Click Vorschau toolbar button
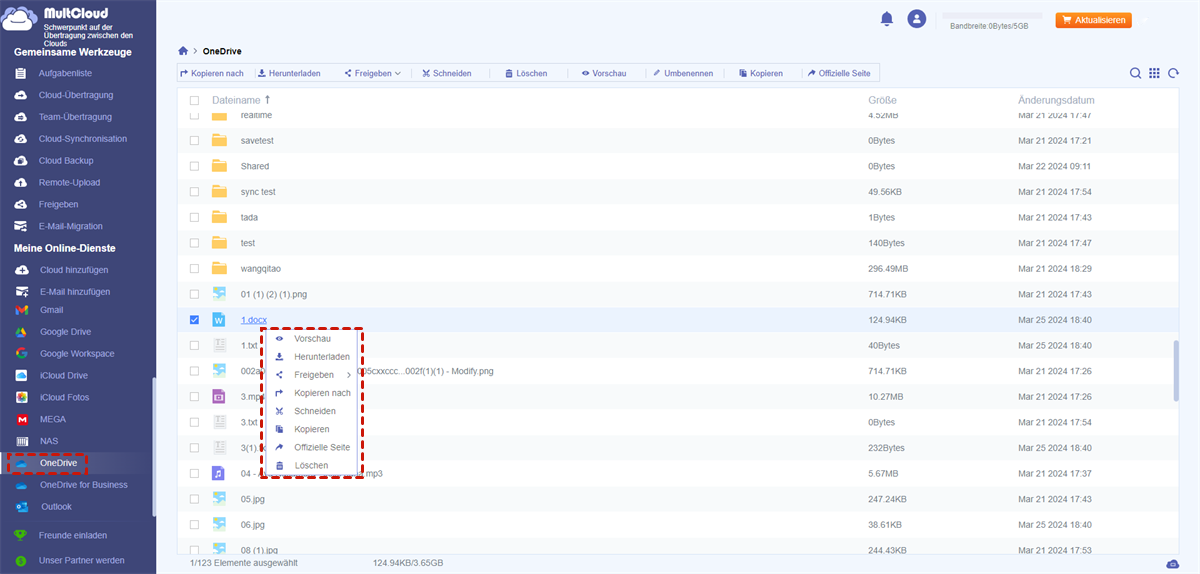Screen dimensions: 1200x574 [x=603, y=73]
